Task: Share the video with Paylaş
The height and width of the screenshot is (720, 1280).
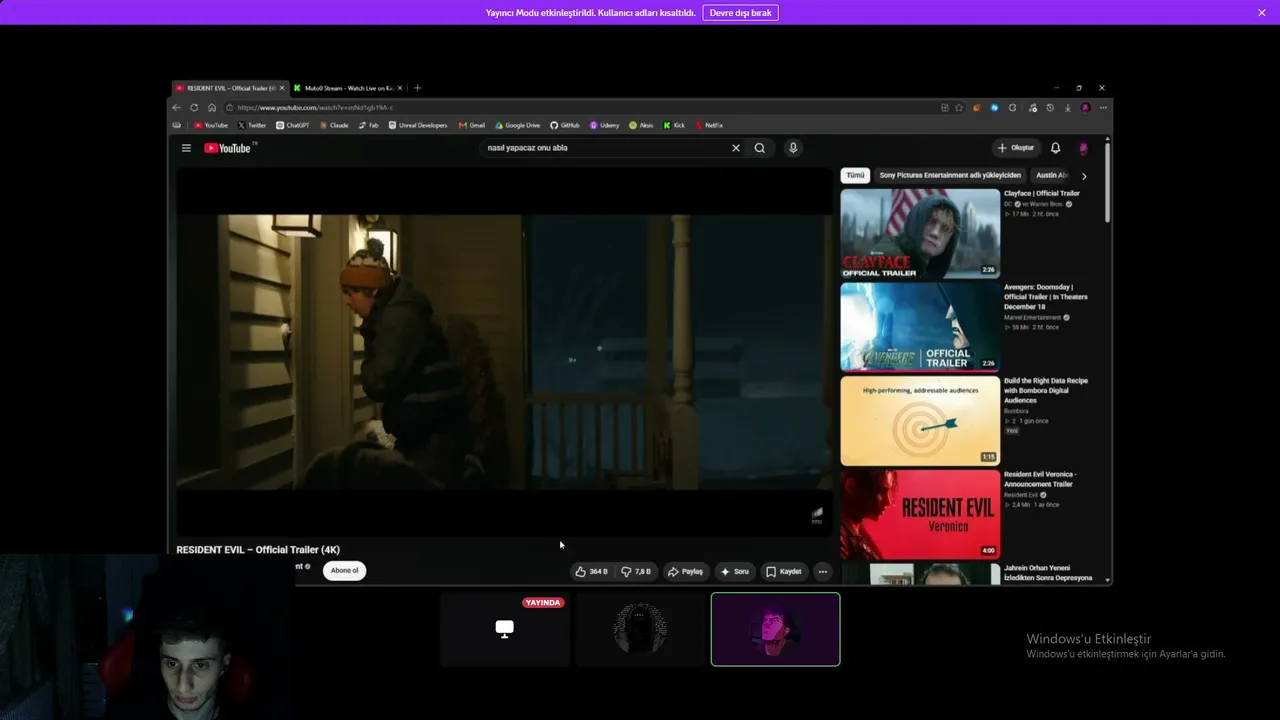Action: coord(685,572)
